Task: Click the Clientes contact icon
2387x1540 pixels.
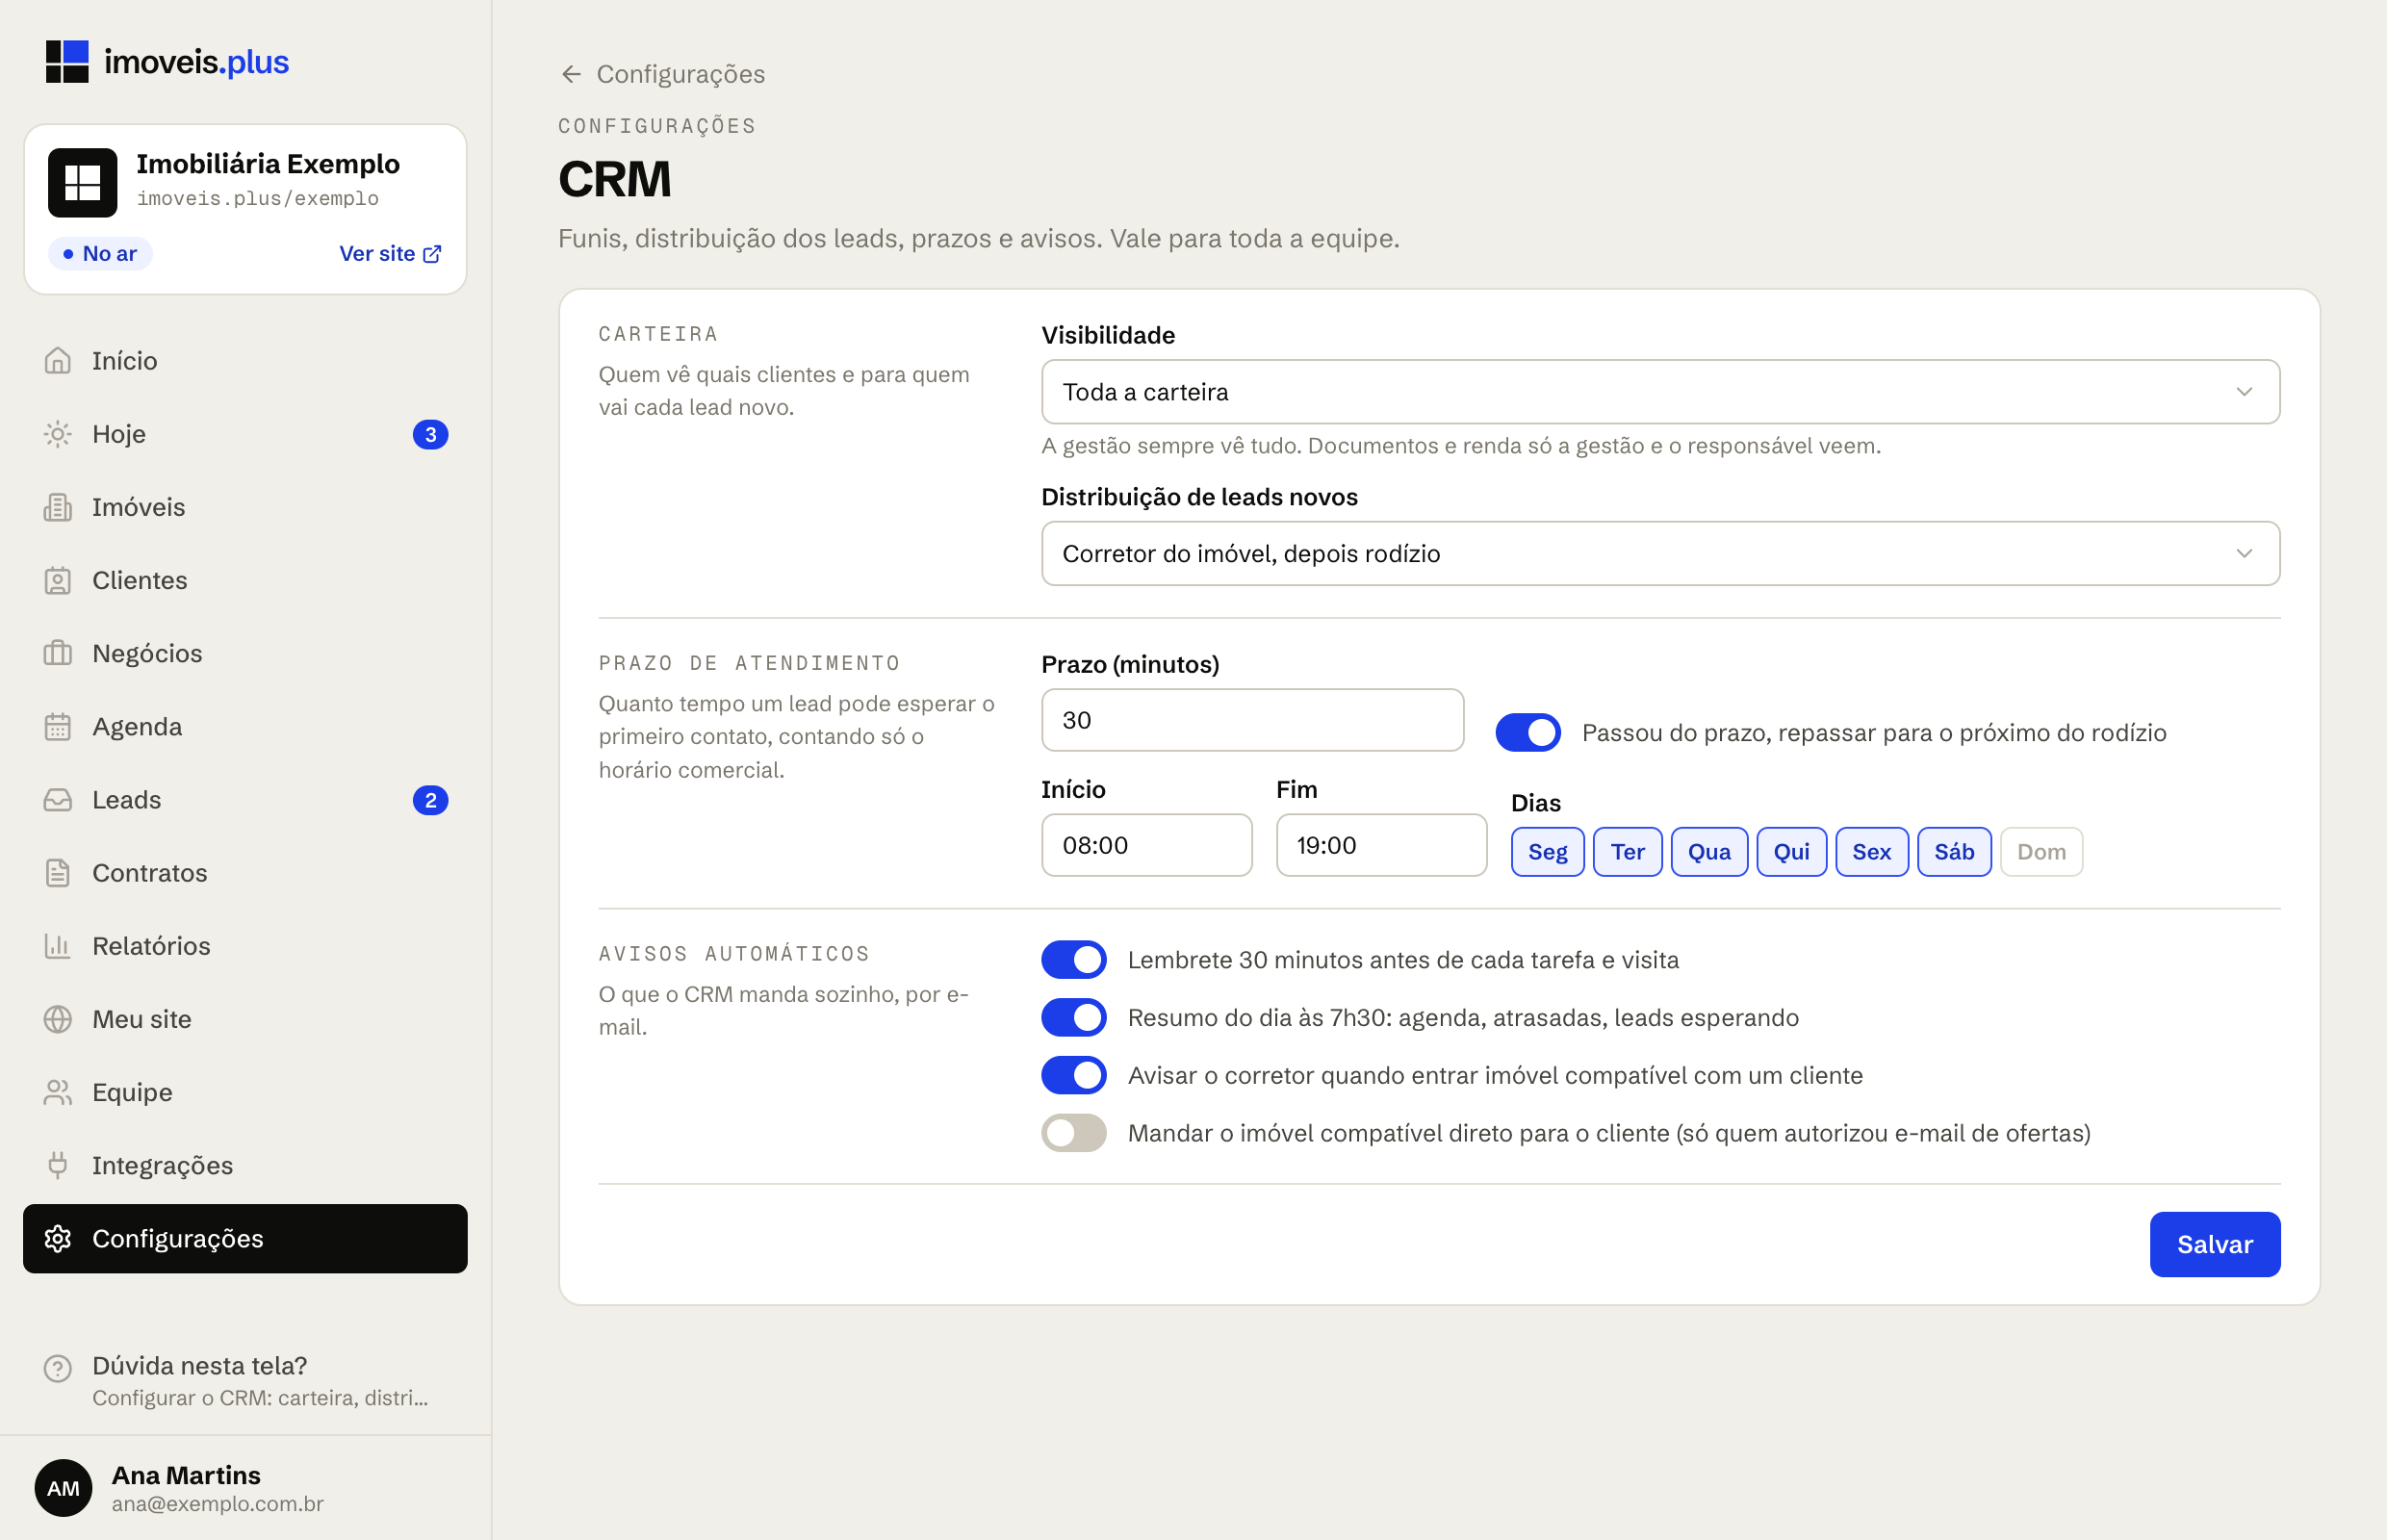Action: [x=58, y=580]
